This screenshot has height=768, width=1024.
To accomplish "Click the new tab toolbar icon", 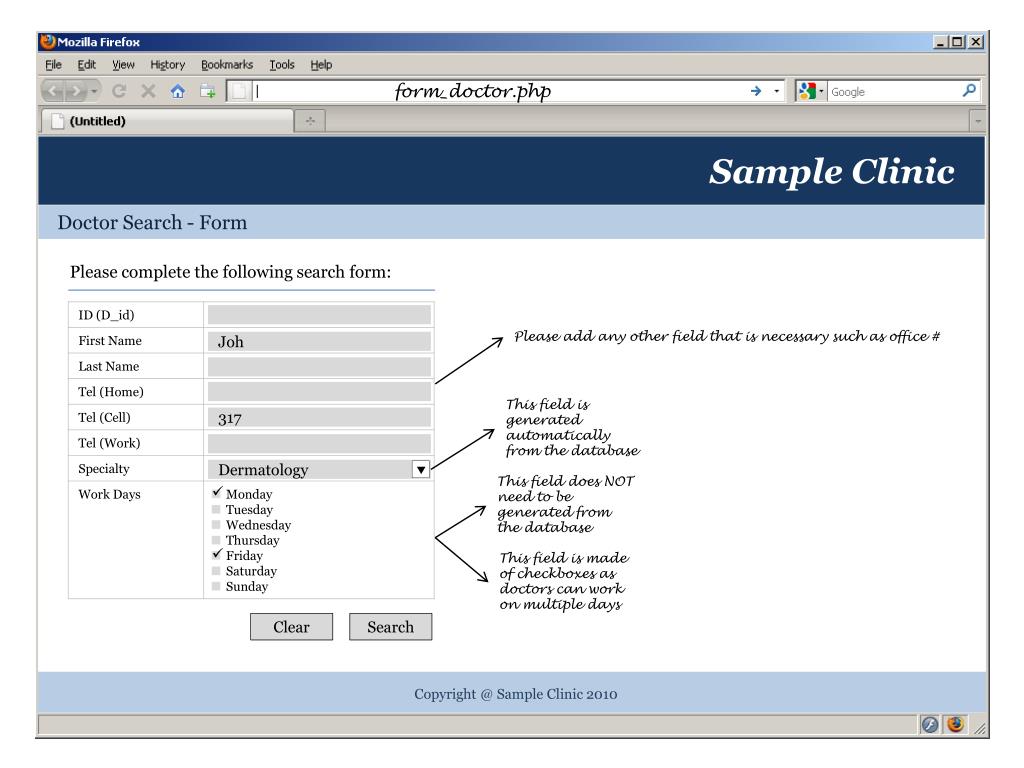I will 208,91.
